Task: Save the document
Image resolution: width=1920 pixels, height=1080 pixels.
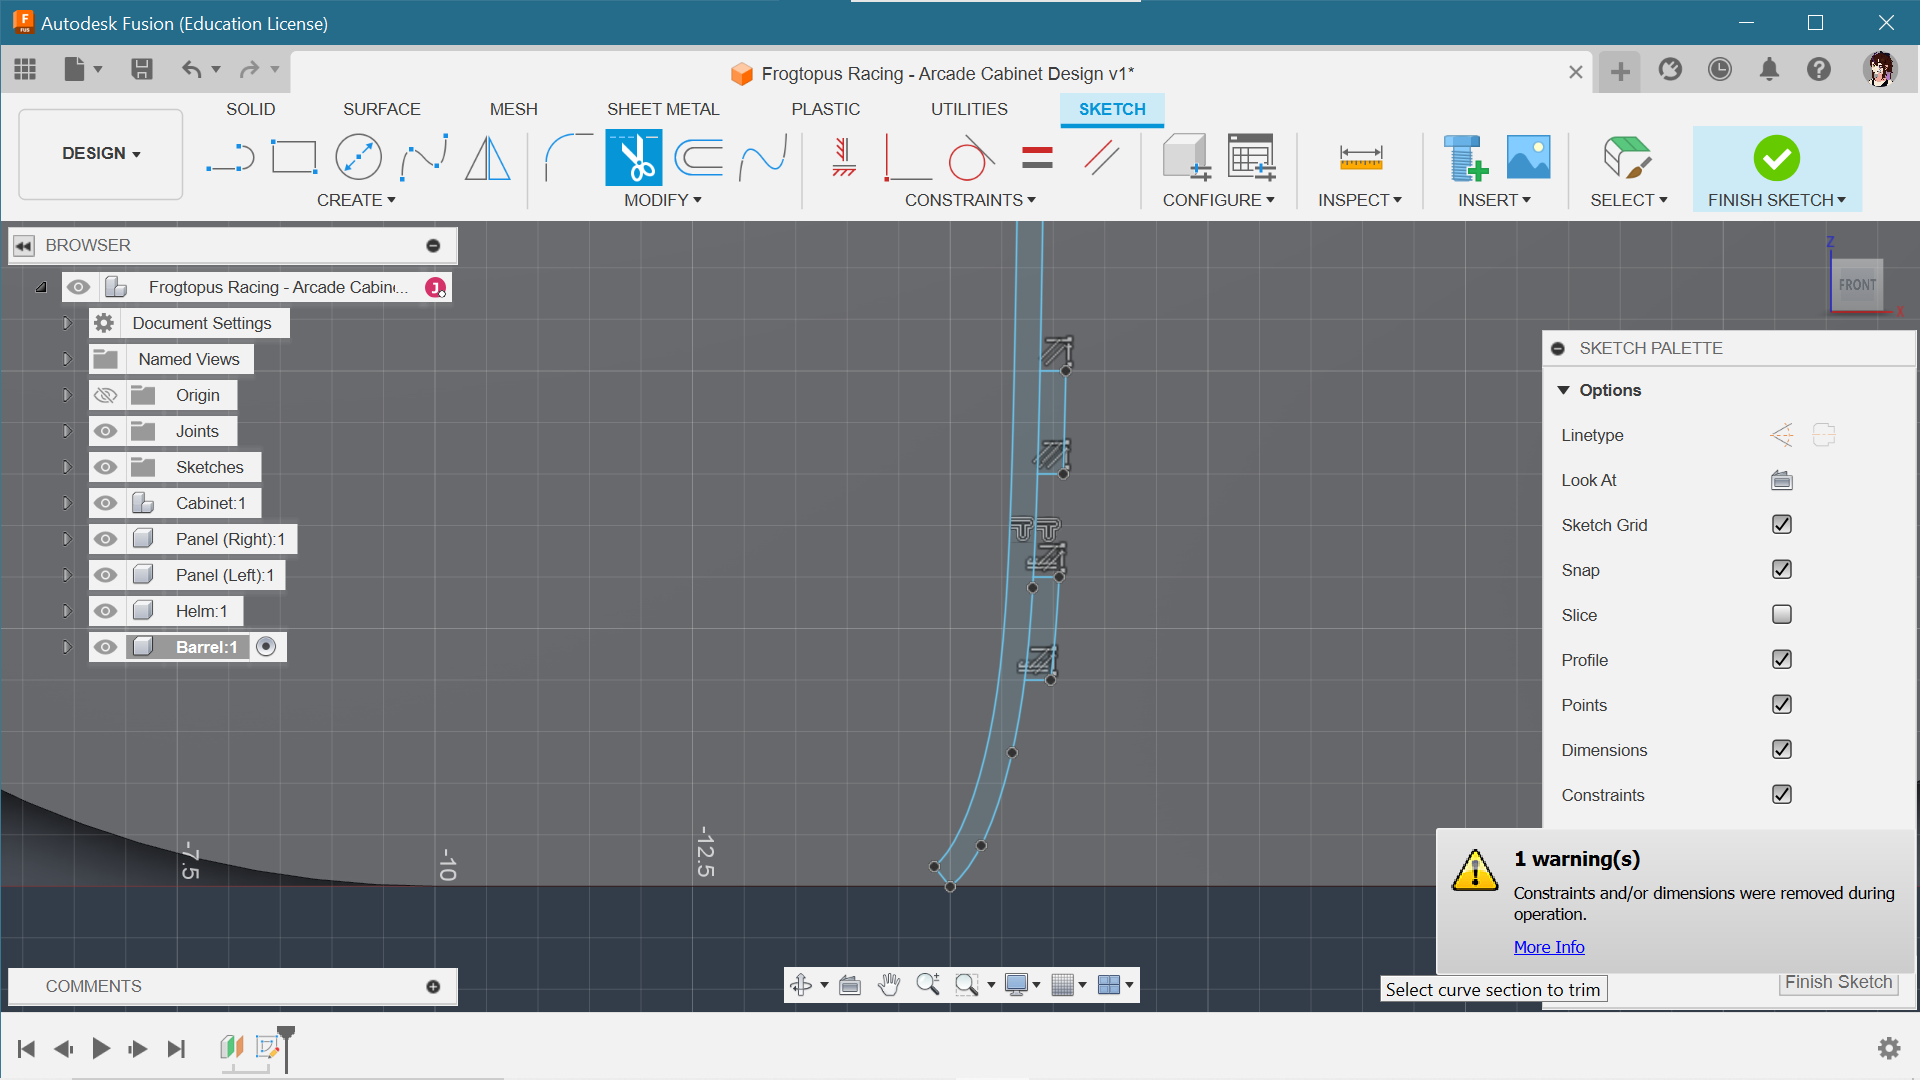Action: 141,69
